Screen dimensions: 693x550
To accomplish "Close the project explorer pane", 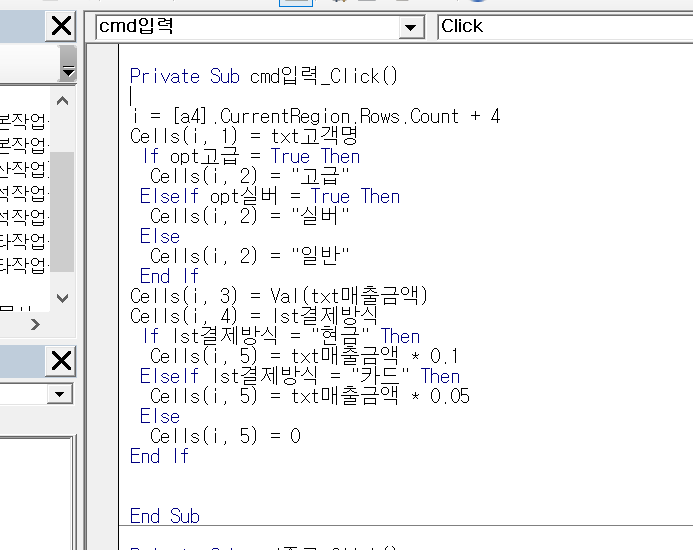I will tap(61, 27).
